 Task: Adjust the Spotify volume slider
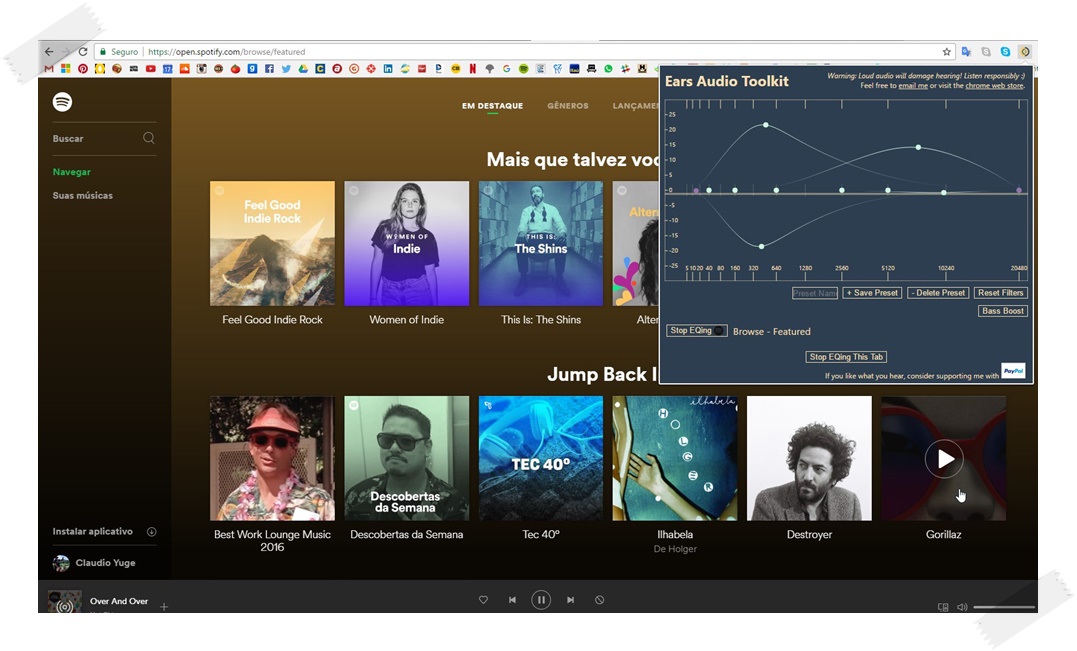point(1003,607)
